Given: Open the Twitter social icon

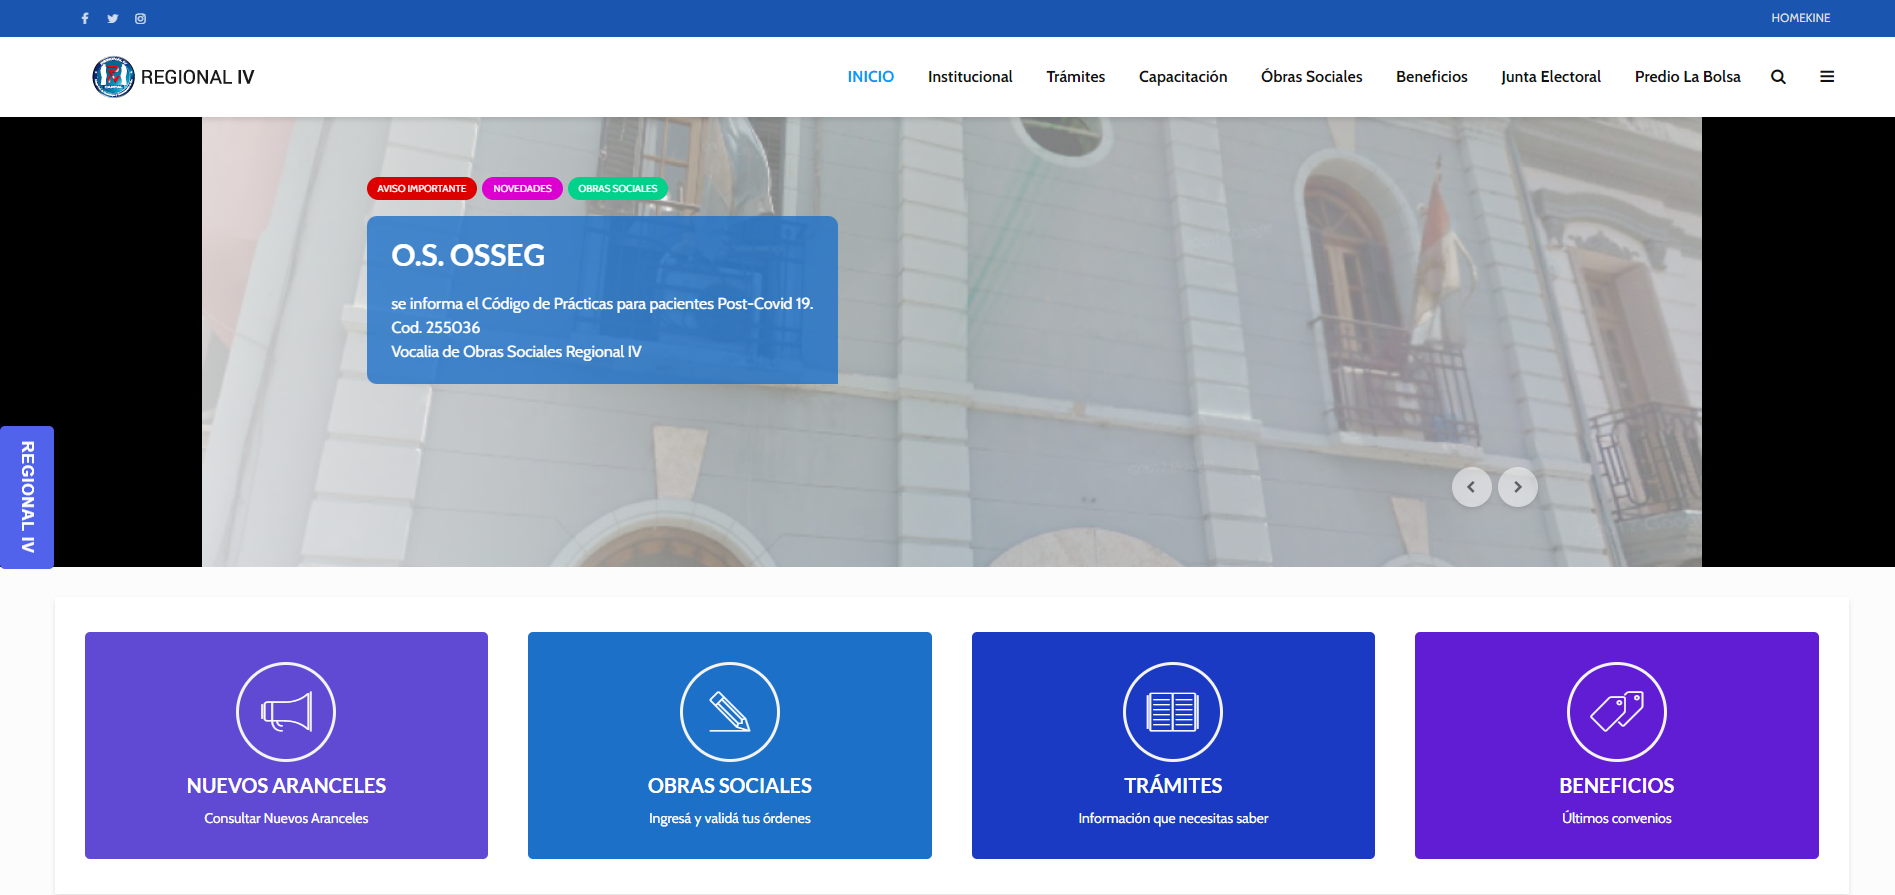Looking at the screenshot, I should 113,18.
